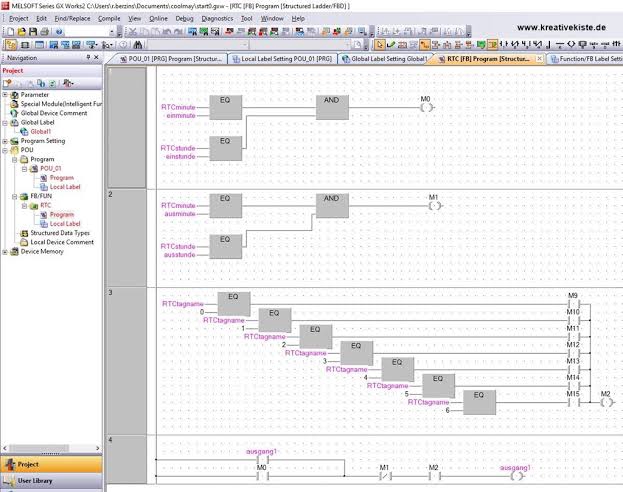
Task: Switch to Local Label Setting POU_01 tab
Action: (x=283, y=59)
